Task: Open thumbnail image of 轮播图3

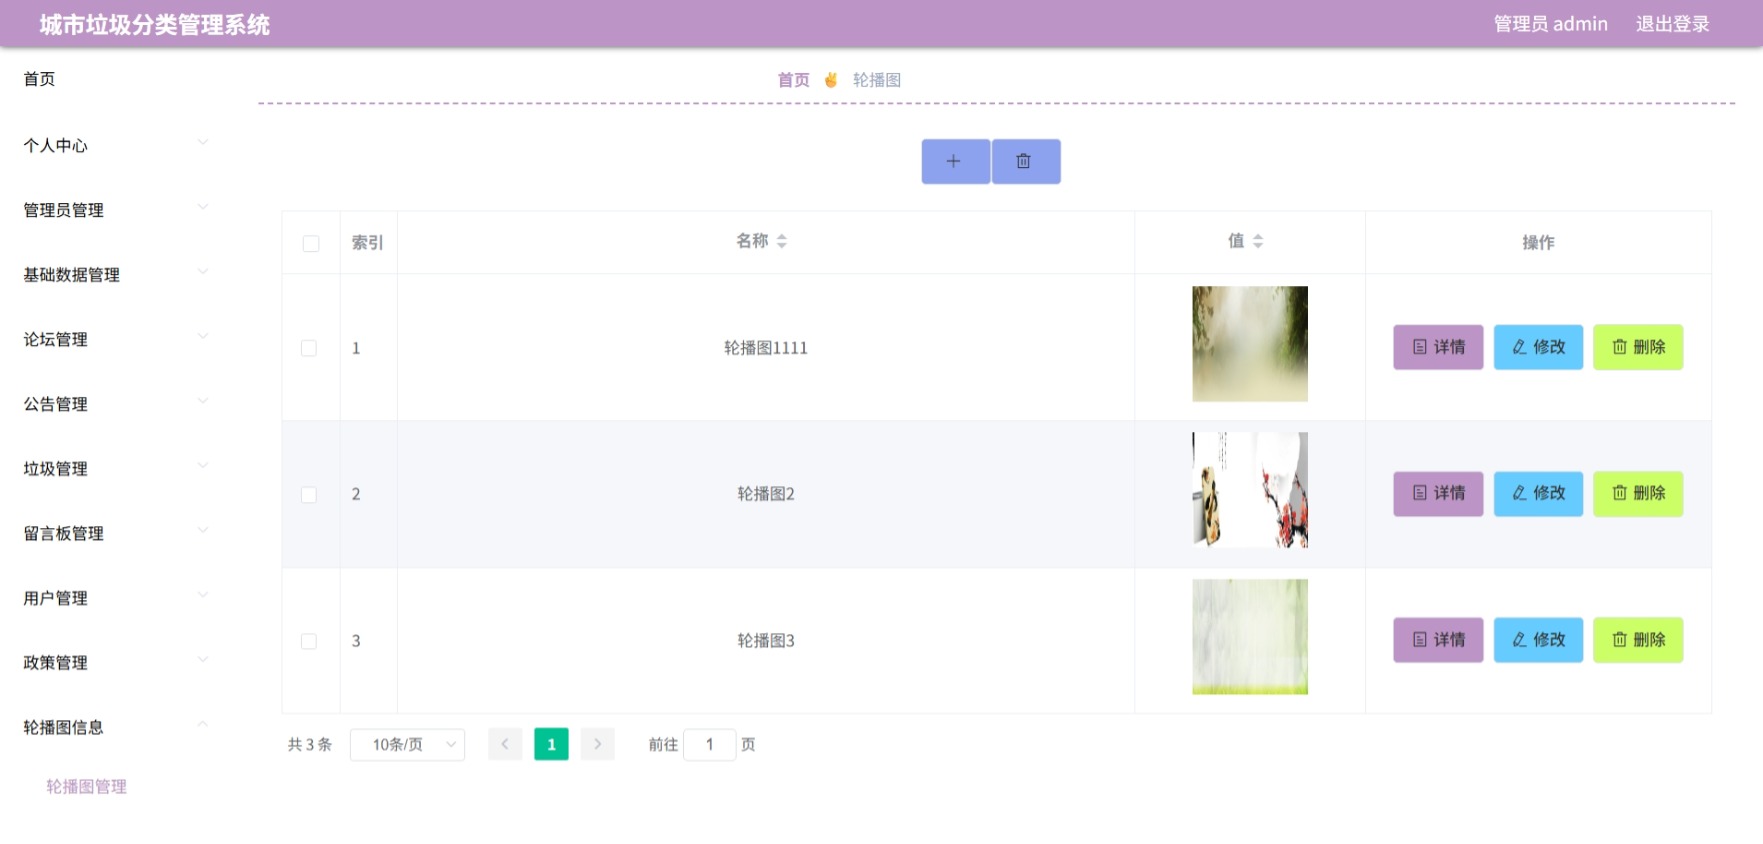Action: (x=1250, y=637)
